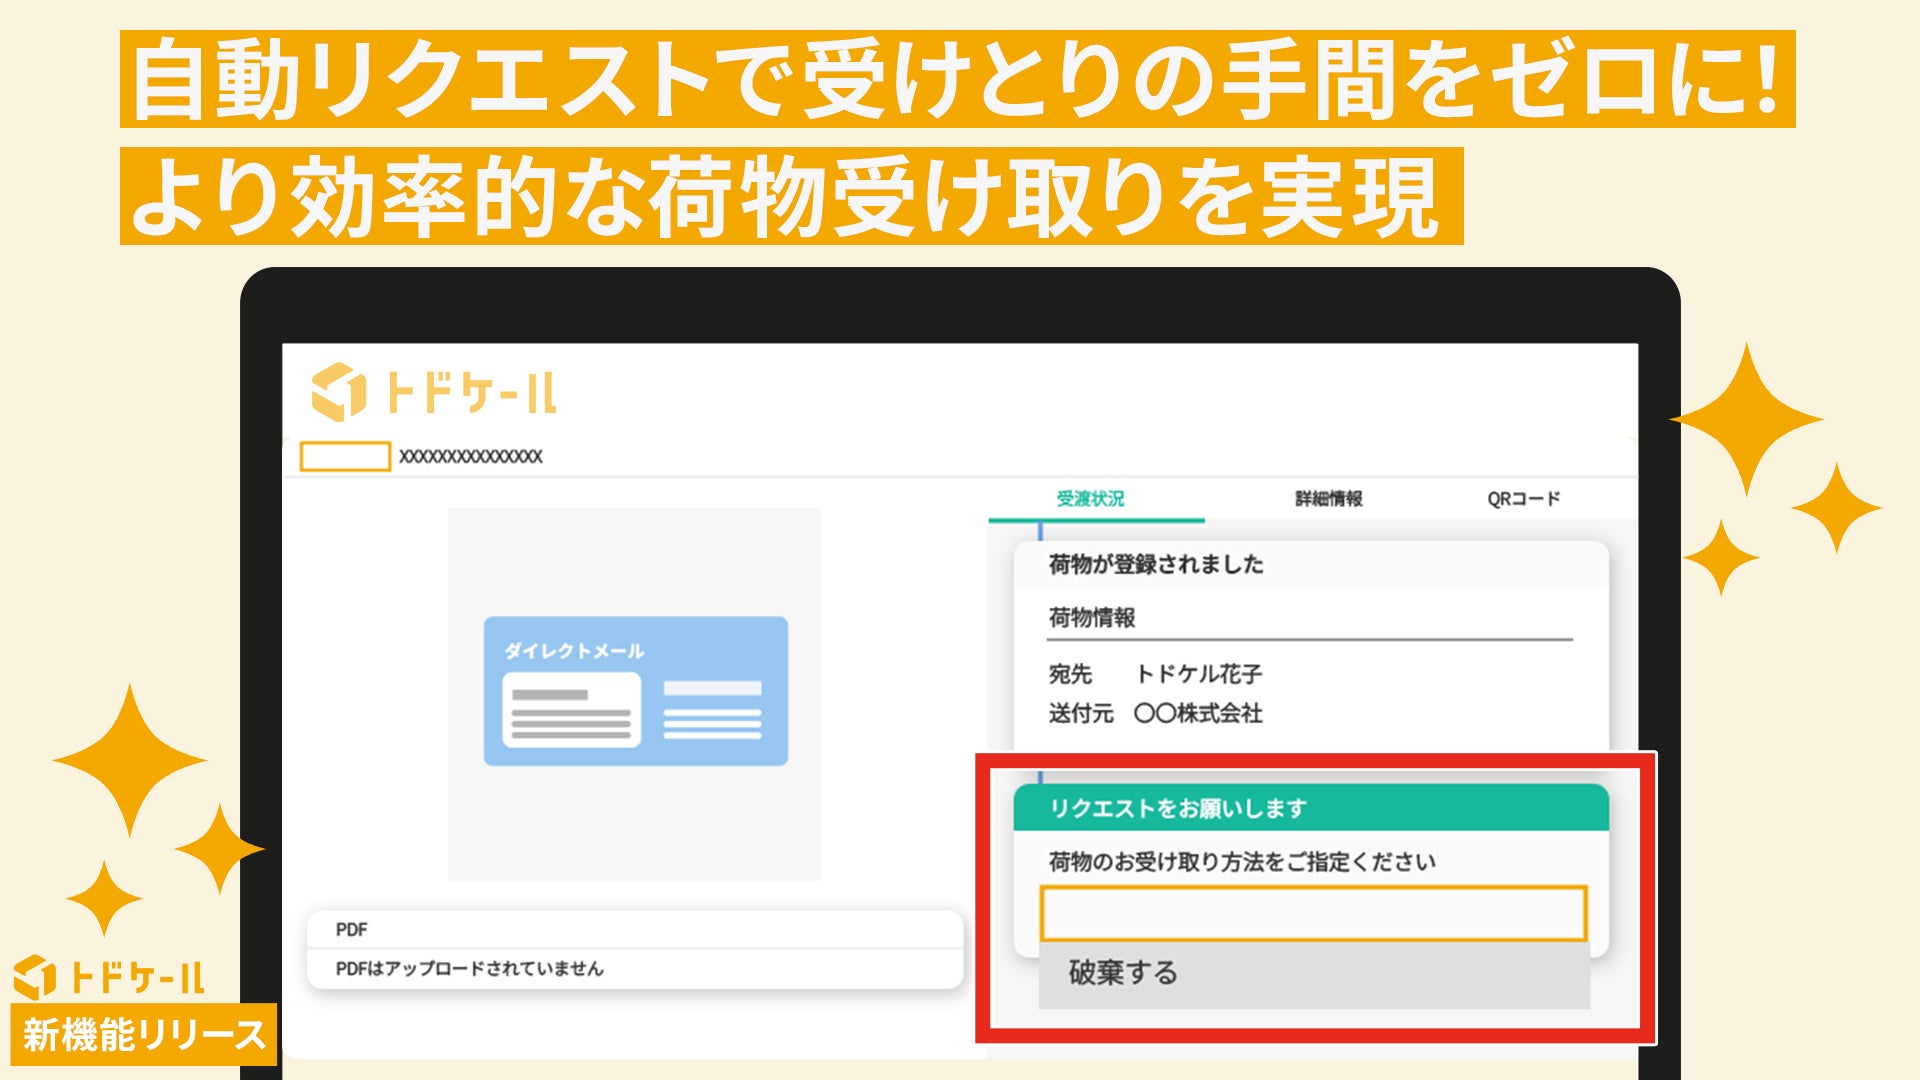This screenshot has width=1920, height=1080.
Task: Click the トドケール cube logo in app header
Action: 340,391
